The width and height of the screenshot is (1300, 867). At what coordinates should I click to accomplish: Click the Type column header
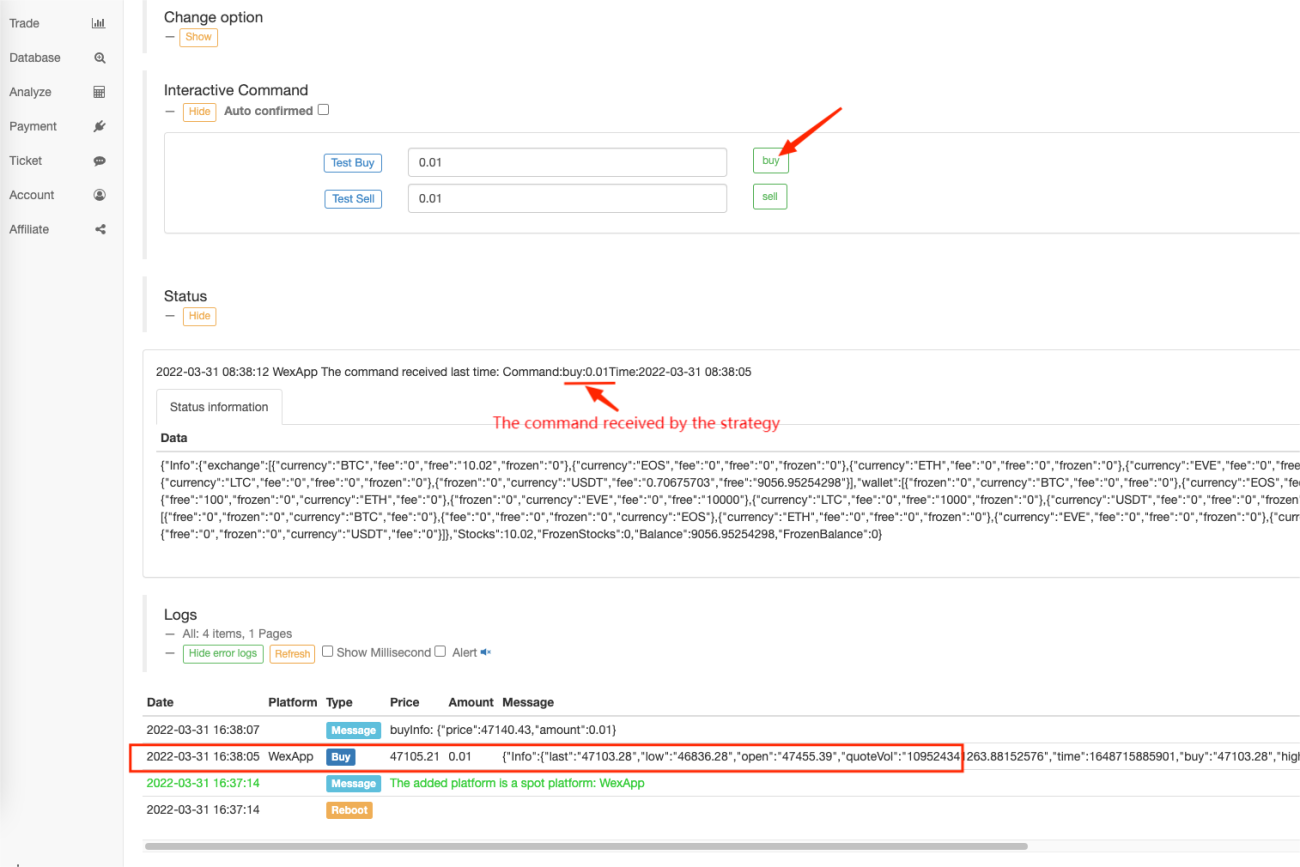click(339, 702)
